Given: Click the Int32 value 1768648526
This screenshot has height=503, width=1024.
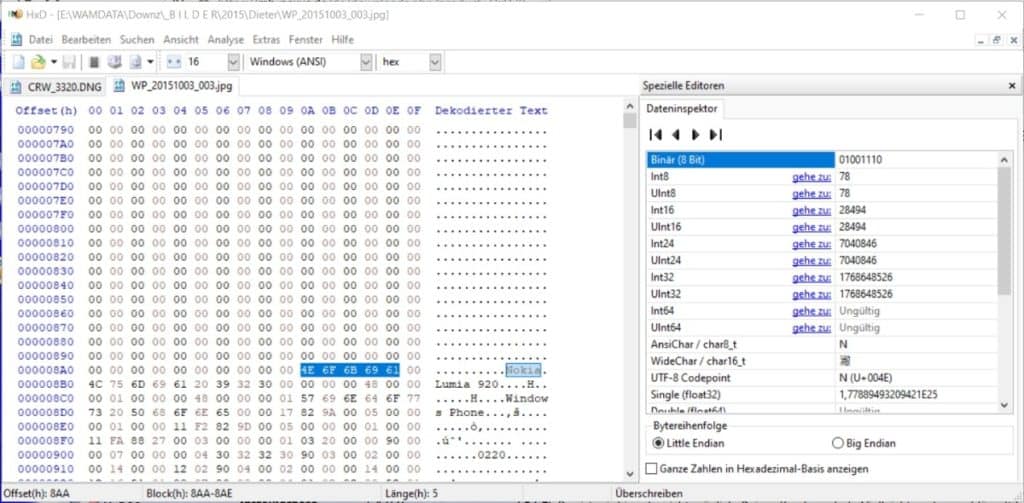Looking at the screenshot, I should coord(865,277).
